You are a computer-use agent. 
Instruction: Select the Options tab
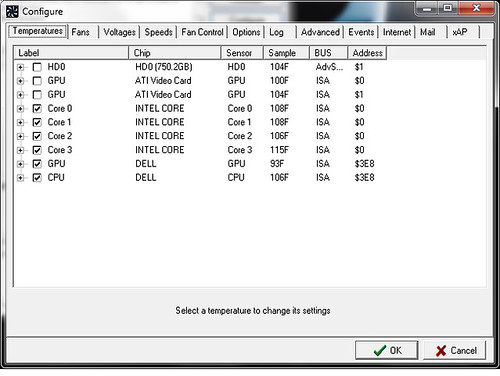click(246, 32)
